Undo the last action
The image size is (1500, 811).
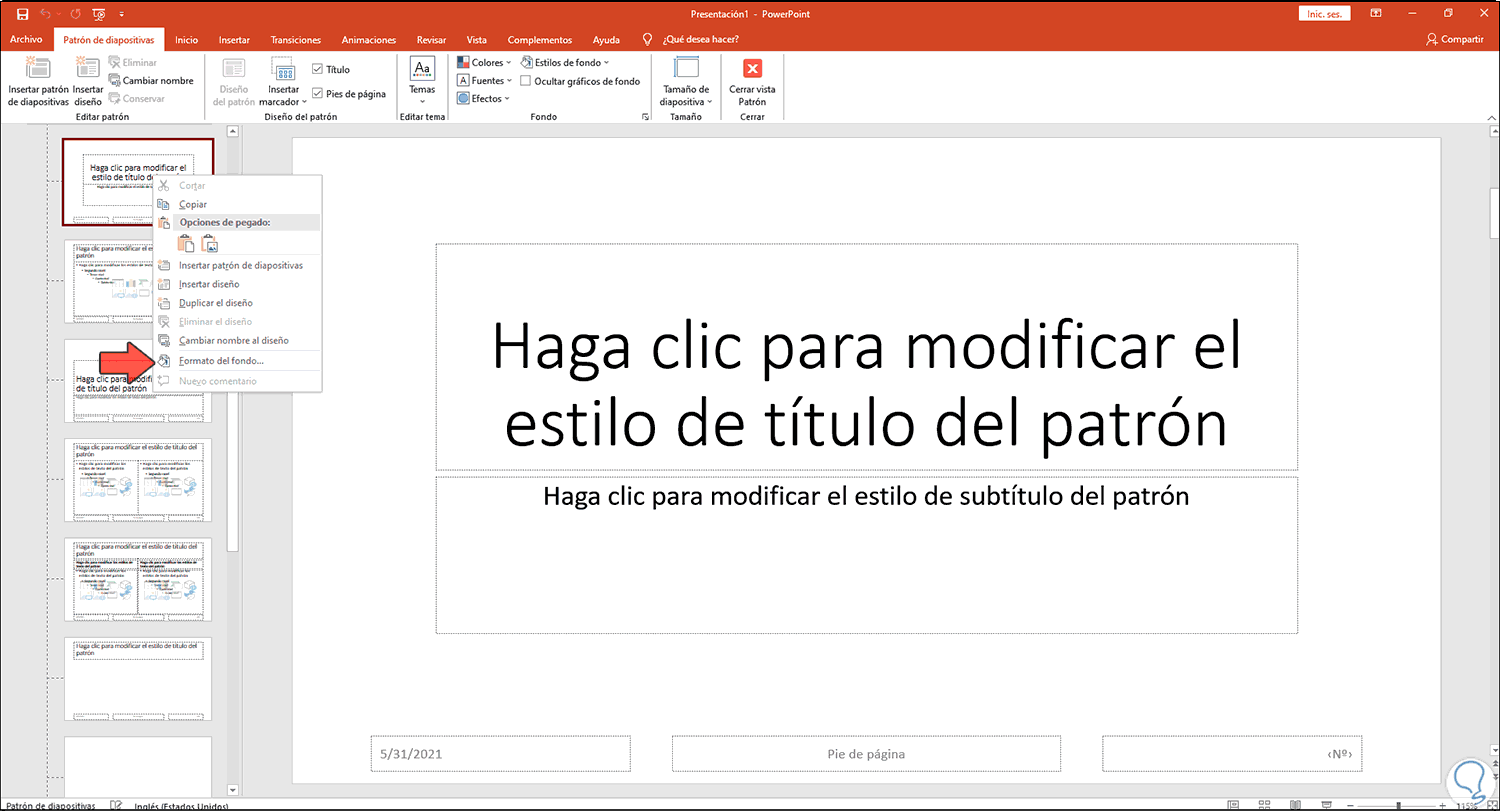46,14
